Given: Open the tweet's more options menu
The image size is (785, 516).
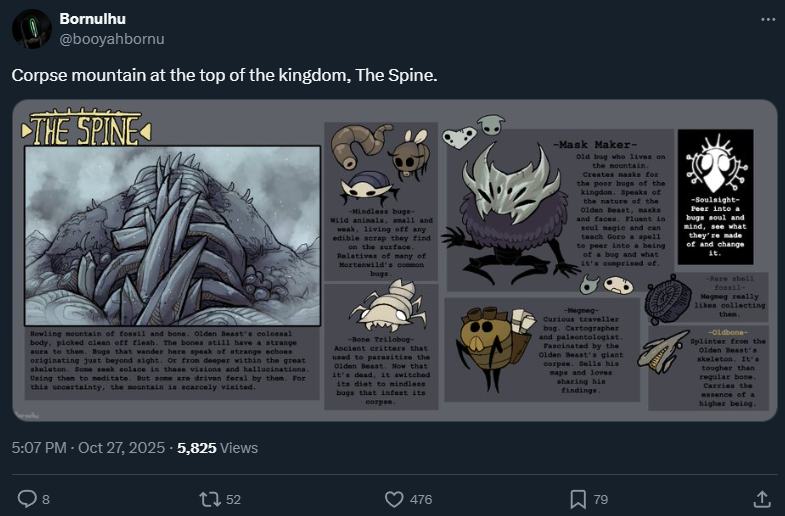Looking at the screenshot, I should [x=768, y=19].
